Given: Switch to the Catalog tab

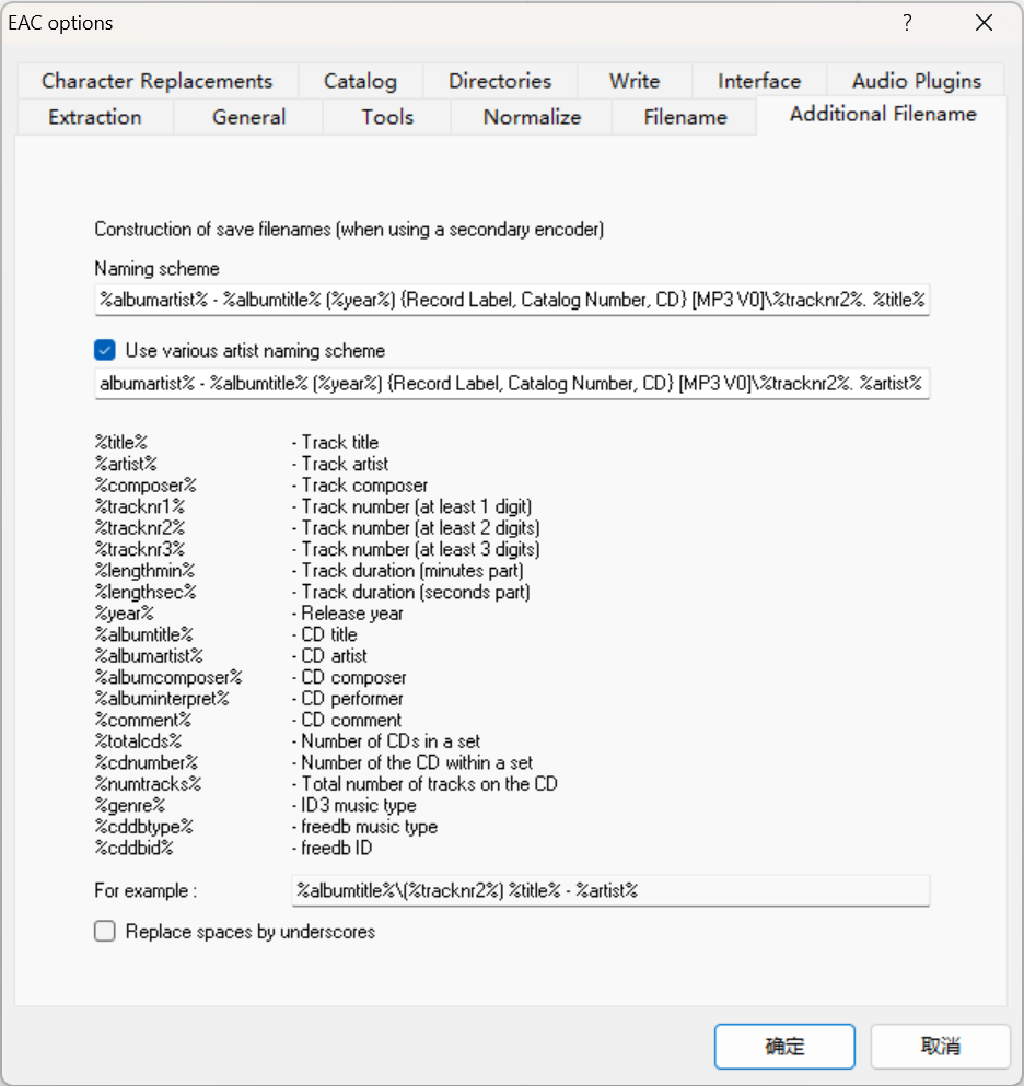Looking at the screenshot, I should 359,80.
